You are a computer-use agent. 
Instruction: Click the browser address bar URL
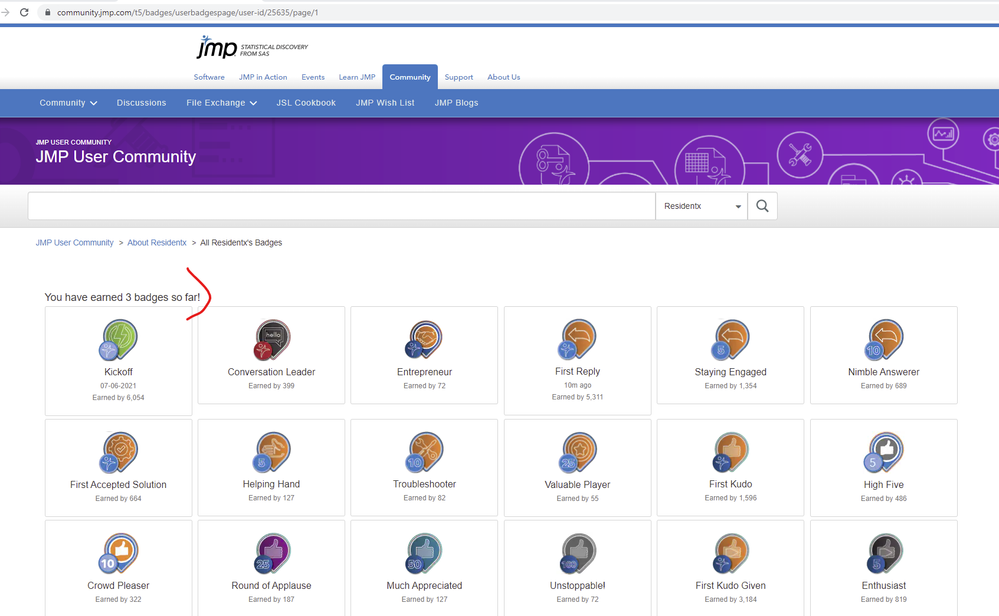(x=187, y=12)
